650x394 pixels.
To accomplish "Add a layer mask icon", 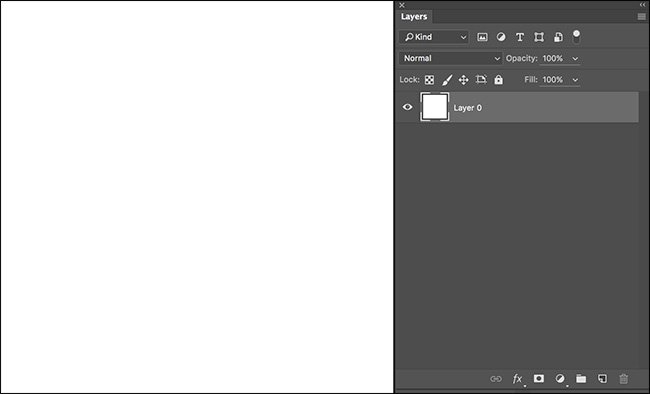I will [x=538, y=378].
